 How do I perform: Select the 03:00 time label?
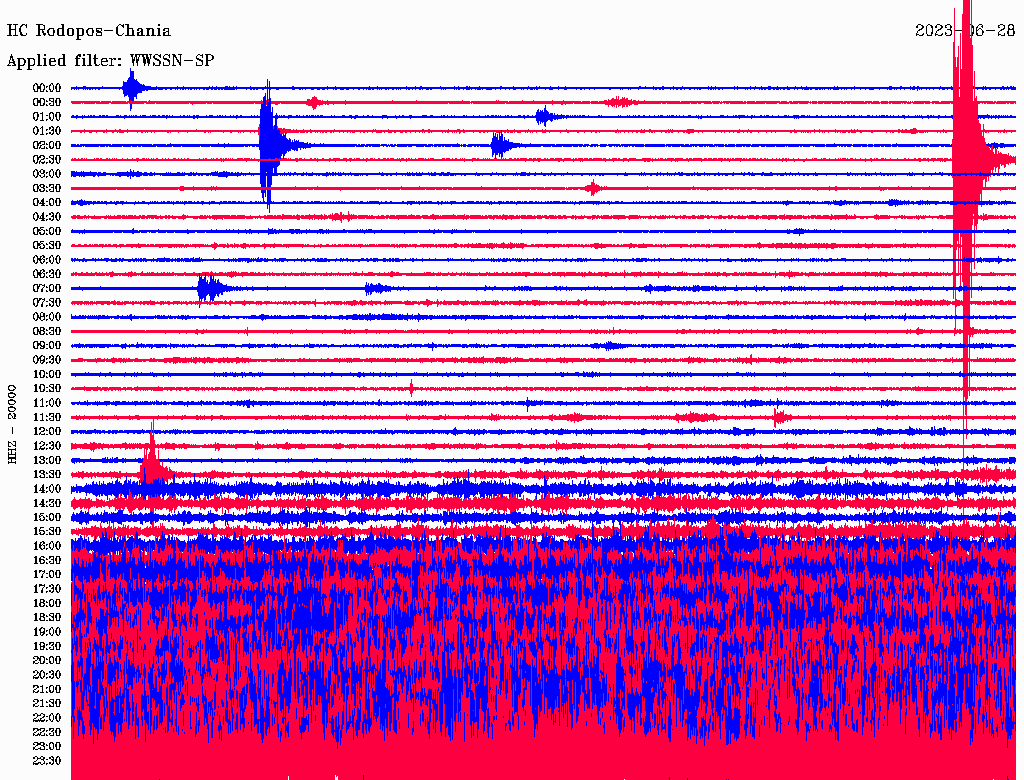coord(47,174)
